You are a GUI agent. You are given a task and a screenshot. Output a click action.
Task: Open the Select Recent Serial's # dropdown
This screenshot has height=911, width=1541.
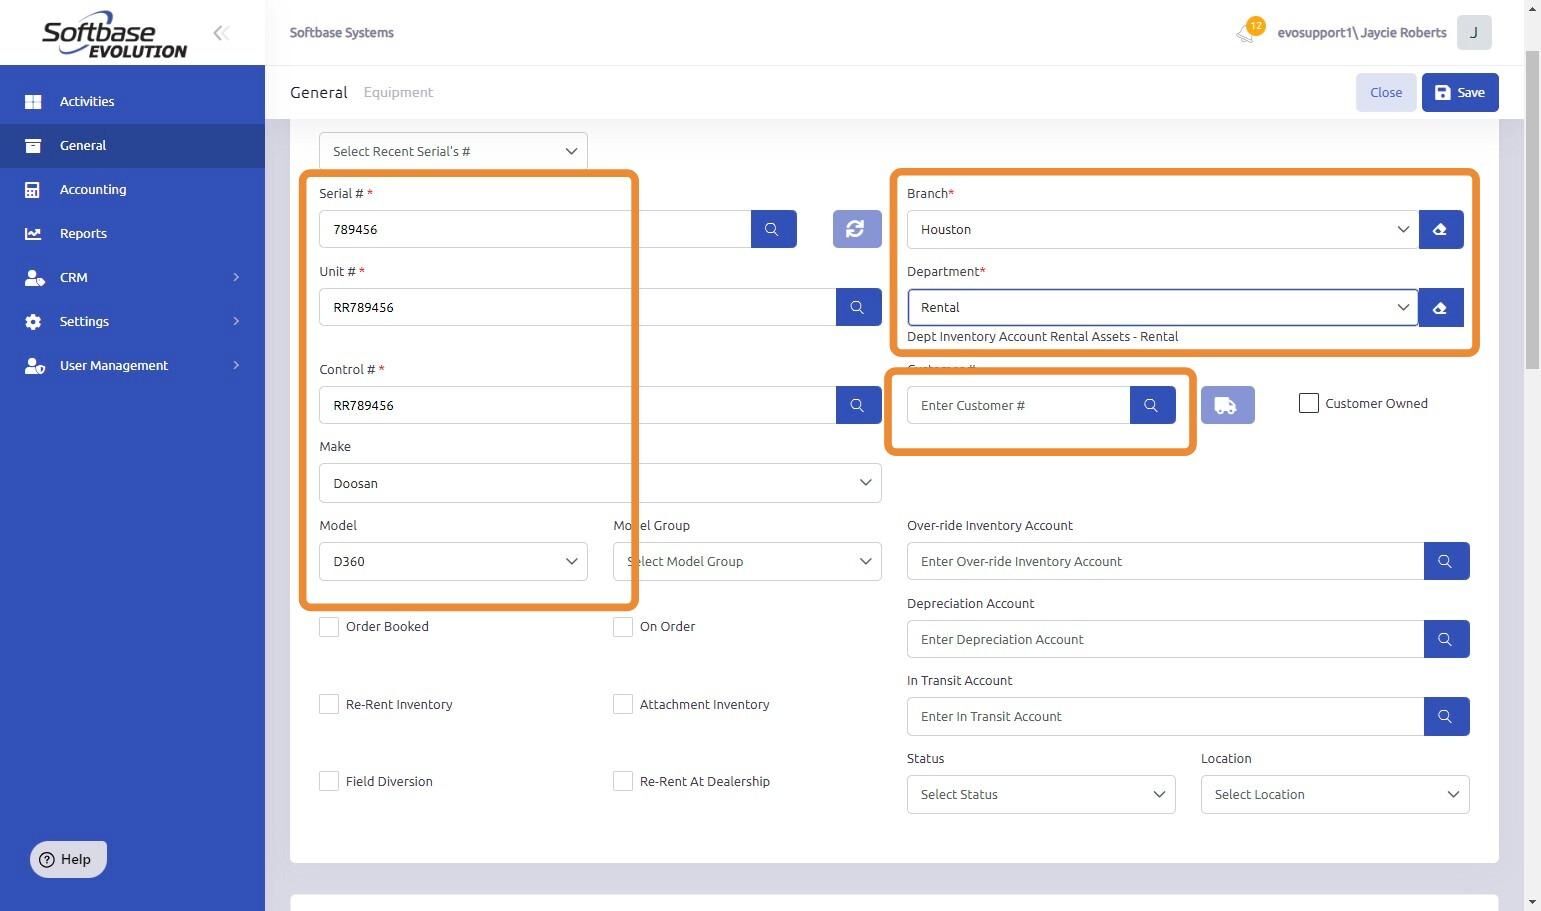pos(453,151)
